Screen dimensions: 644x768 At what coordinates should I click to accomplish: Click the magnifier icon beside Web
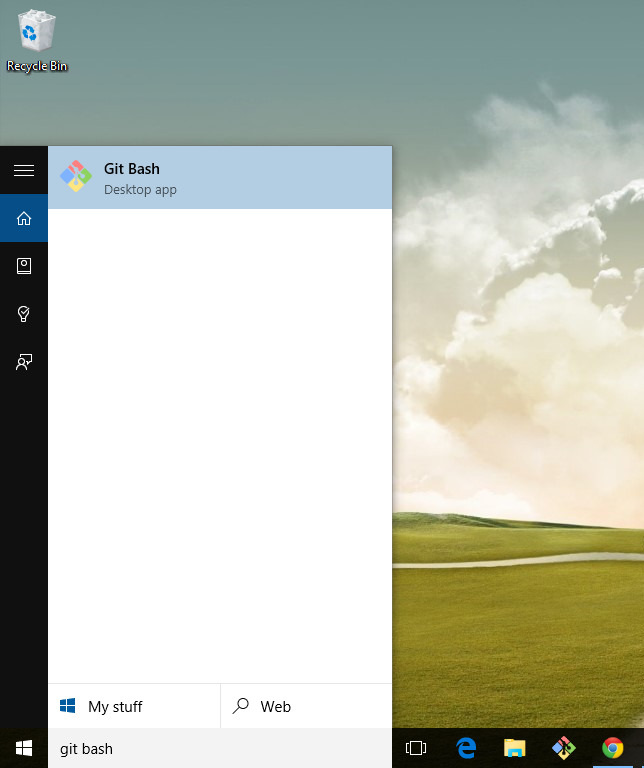(240, 706)
